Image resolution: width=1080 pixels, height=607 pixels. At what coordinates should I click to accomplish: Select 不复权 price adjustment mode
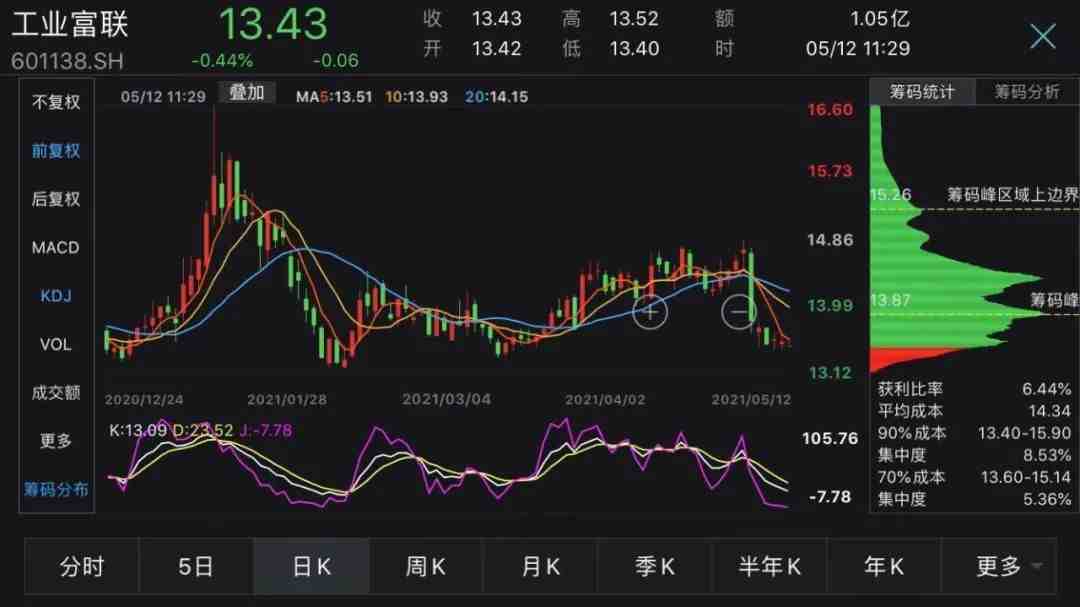pos(56,103)
